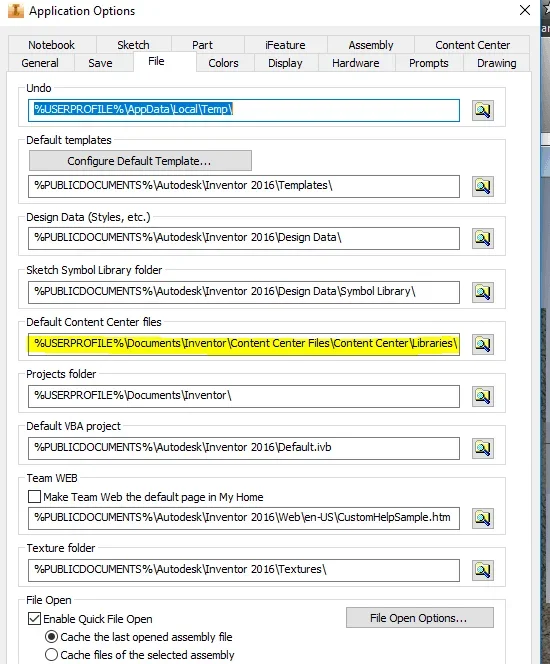
Task: Close the Application Options dialog
Action: tap(525, 10)
